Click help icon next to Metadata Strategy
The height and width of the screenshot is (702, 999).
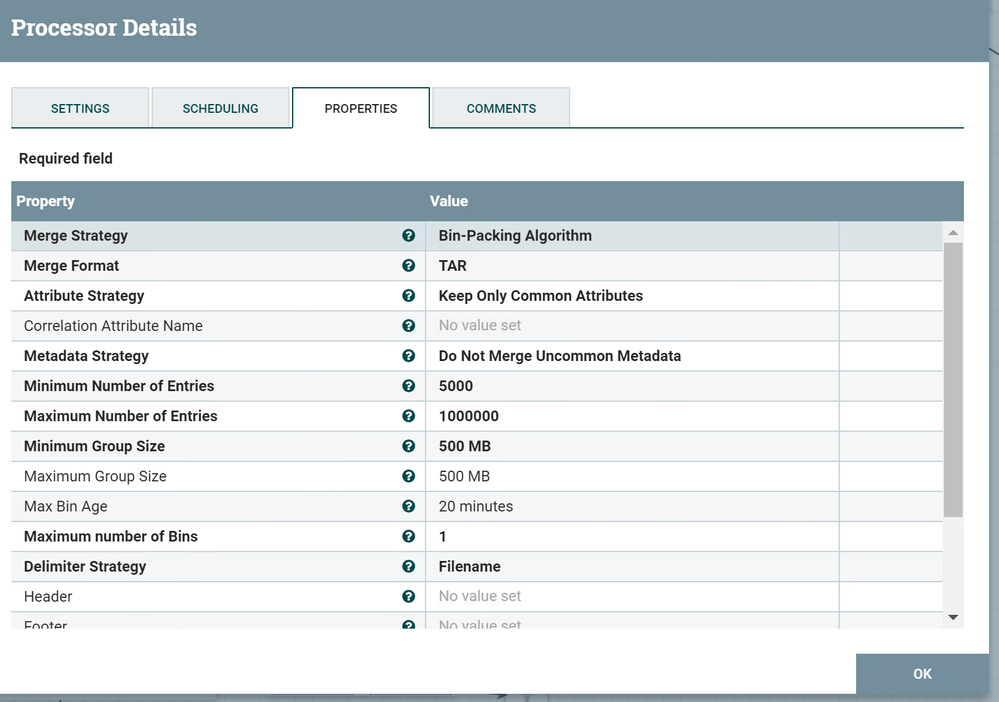pyautogui.click(x=408, y=355)
